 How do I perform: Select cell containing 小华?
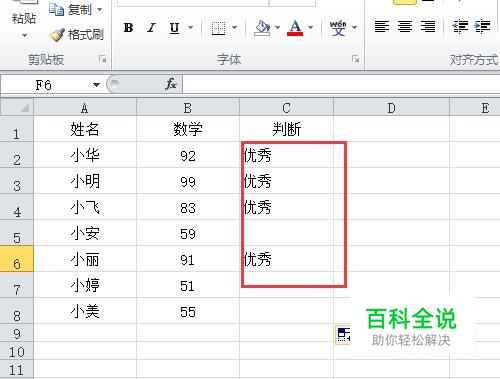click(x=85, y=155)
